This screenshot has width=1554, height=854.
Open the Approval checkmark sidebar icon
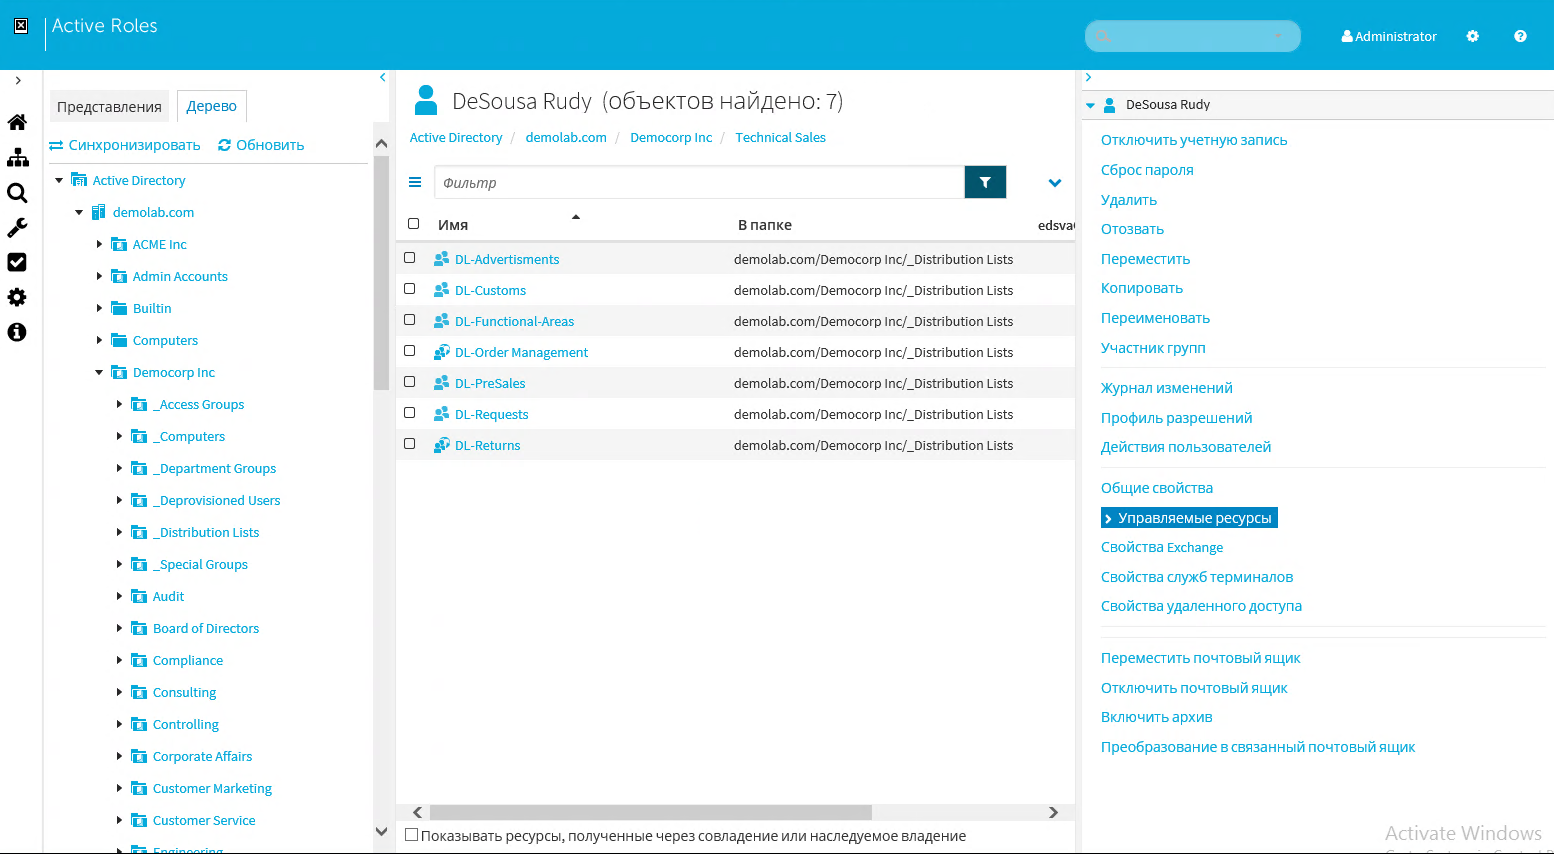(x=17, y=262)
